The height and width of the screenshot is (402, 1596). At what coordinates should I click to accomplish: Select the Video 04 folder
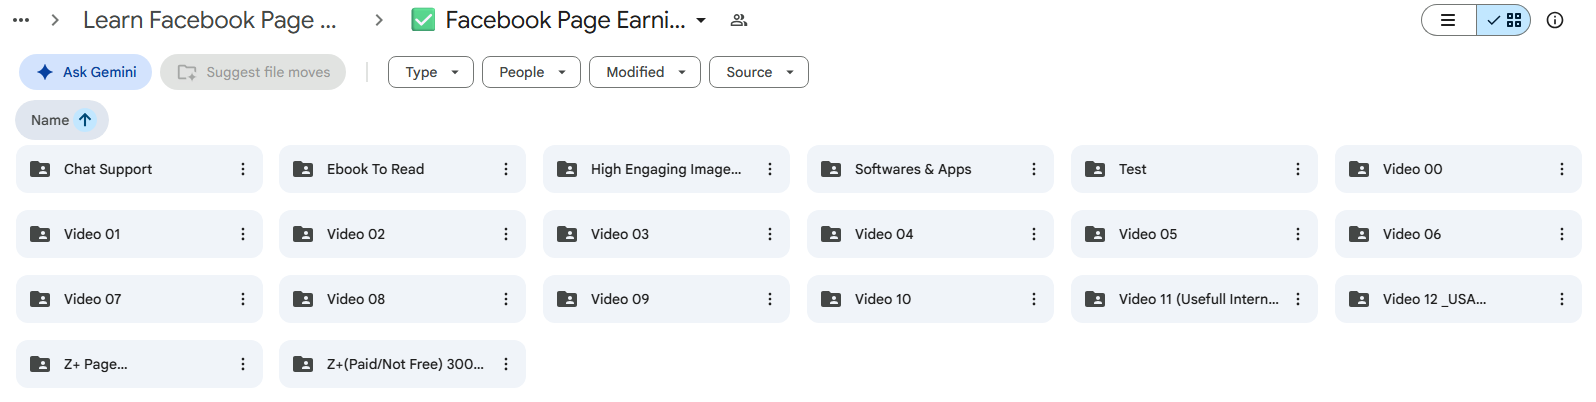[930, 234]
